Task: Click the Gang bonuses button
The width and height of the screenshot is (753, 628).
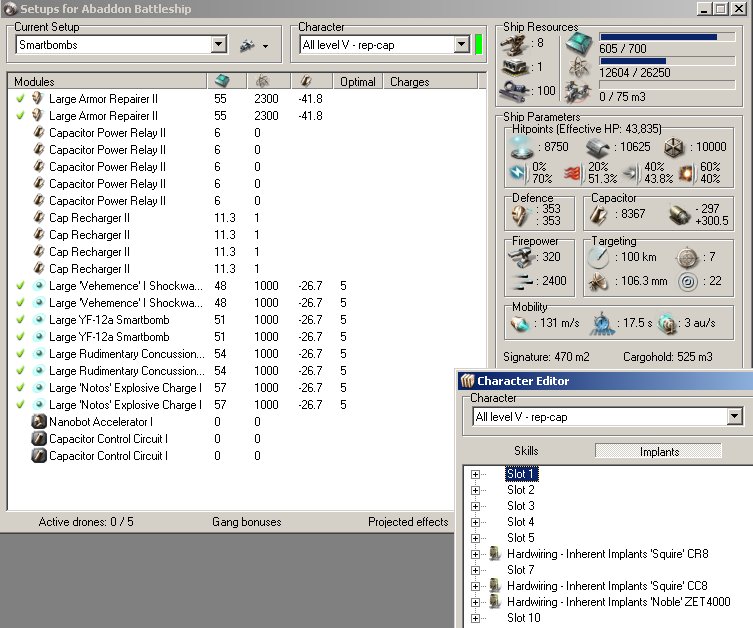Action: click(246, 521)
